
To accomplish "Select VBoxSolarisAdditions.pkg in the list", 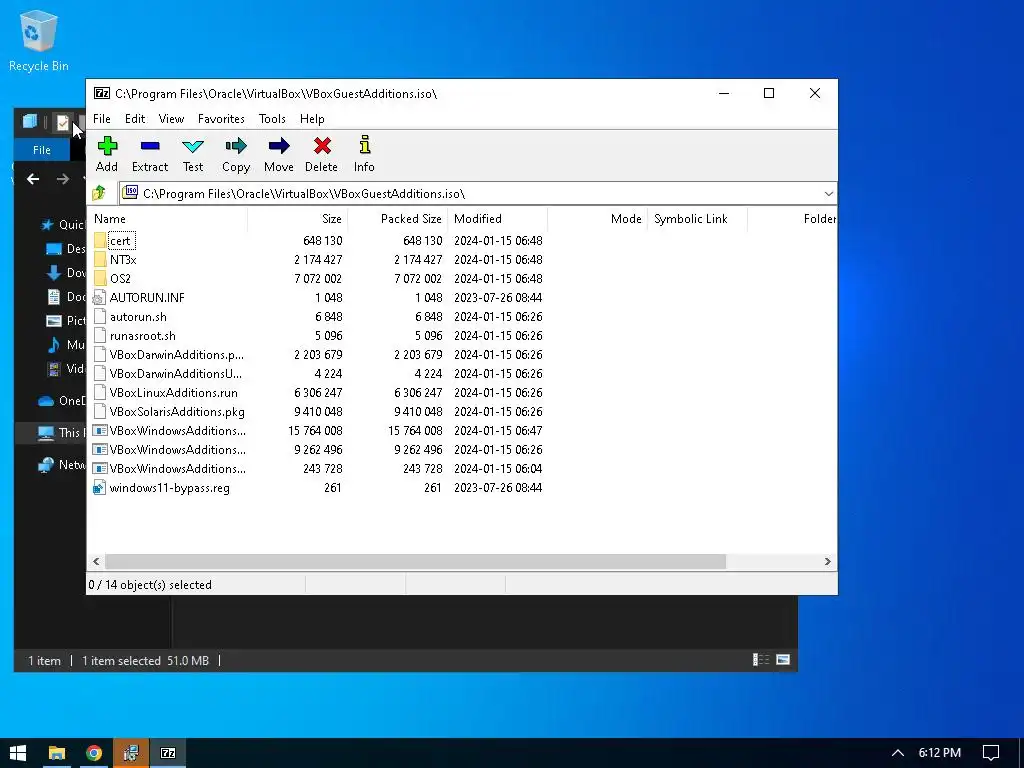I will pyautogui.click(x=177, y=411).
